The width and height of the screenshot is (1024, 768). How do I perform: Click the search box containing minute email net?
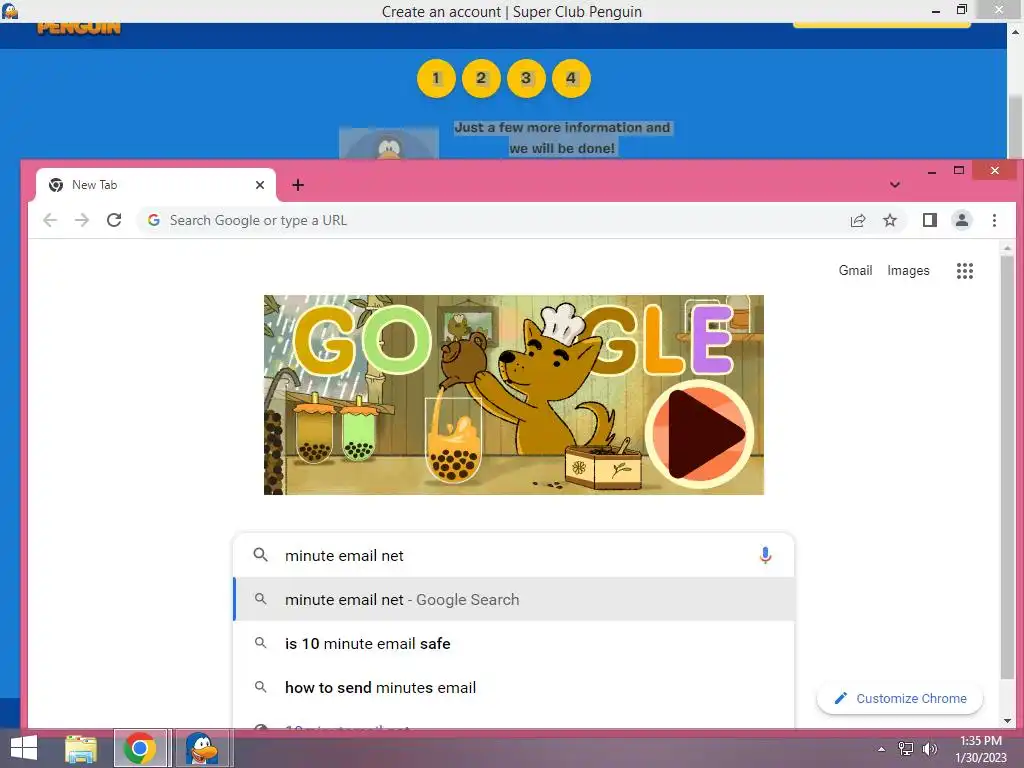pyautogui.click(x=513, y=555)
